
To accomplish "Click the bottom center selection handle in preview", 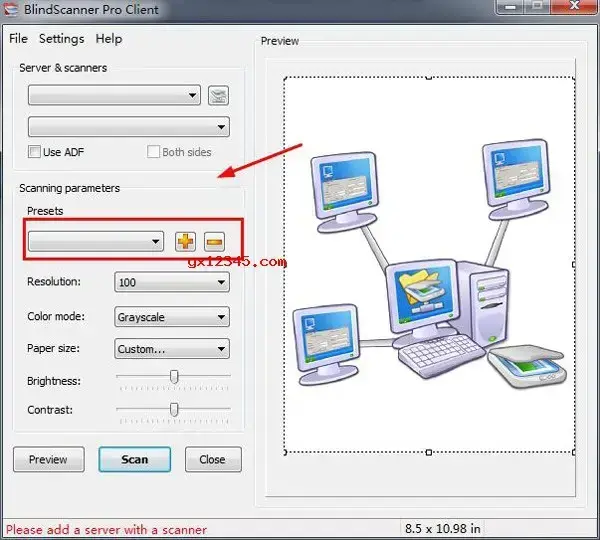I will click(429, 452).
